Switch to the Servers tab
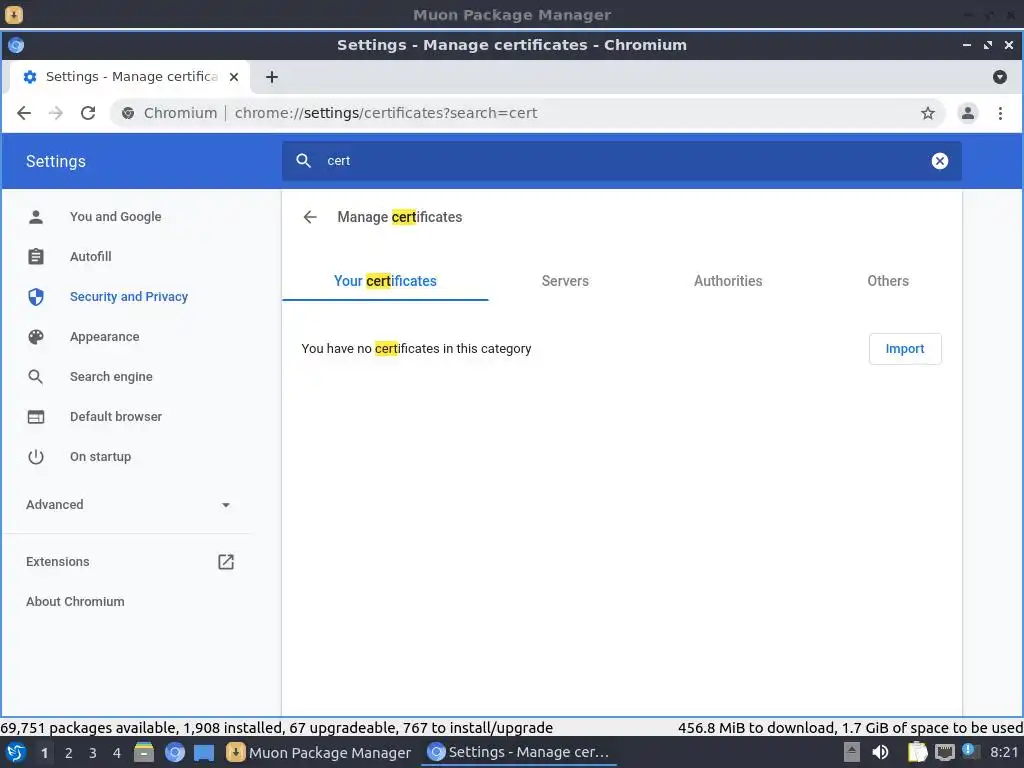The height and width of the screenshot is (768, 1024). (565, 281)
